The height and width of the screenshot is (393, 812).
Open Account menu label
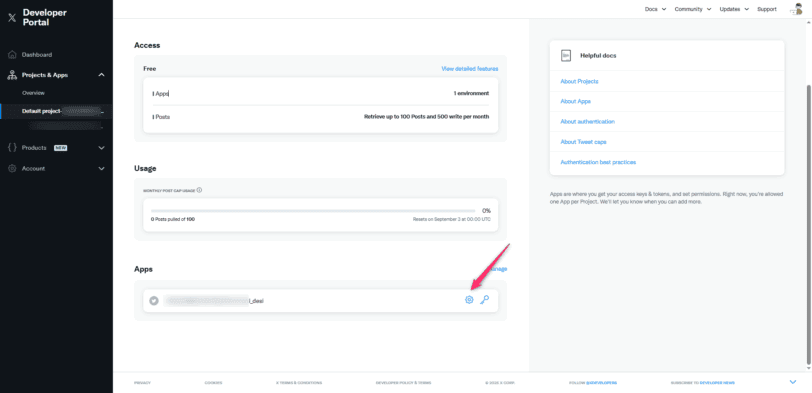tap(33, 168)
